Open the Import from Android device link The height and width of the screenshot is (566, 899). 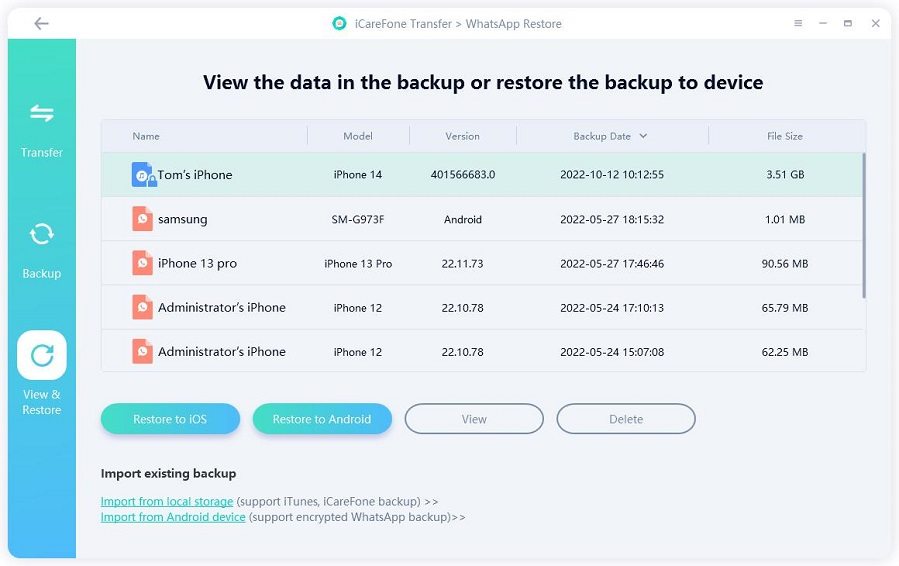tap(173, 517)
